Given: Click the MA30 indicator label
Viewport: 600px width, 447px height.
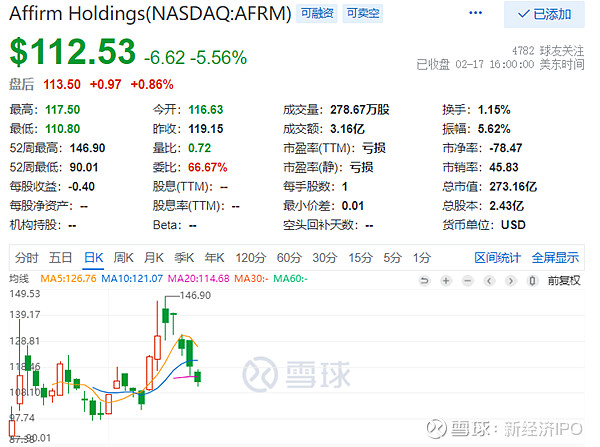Looking at the screenshot, I should [x=251, y=279].
